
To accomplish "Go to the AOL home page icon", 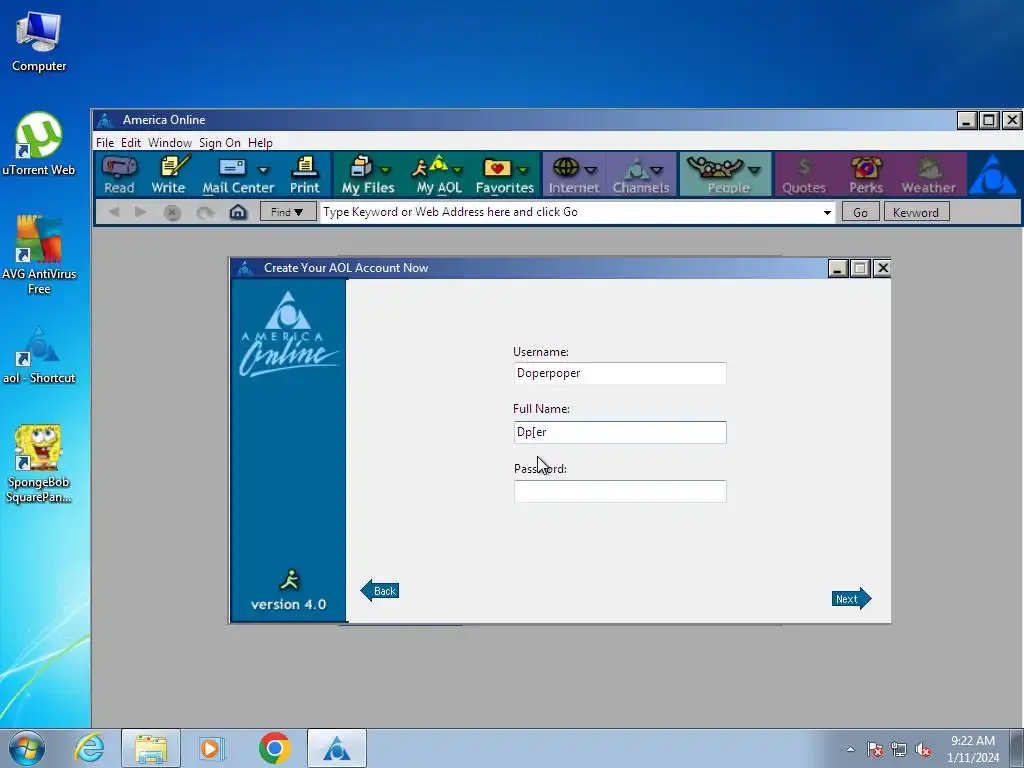I will tap(238, 212).
